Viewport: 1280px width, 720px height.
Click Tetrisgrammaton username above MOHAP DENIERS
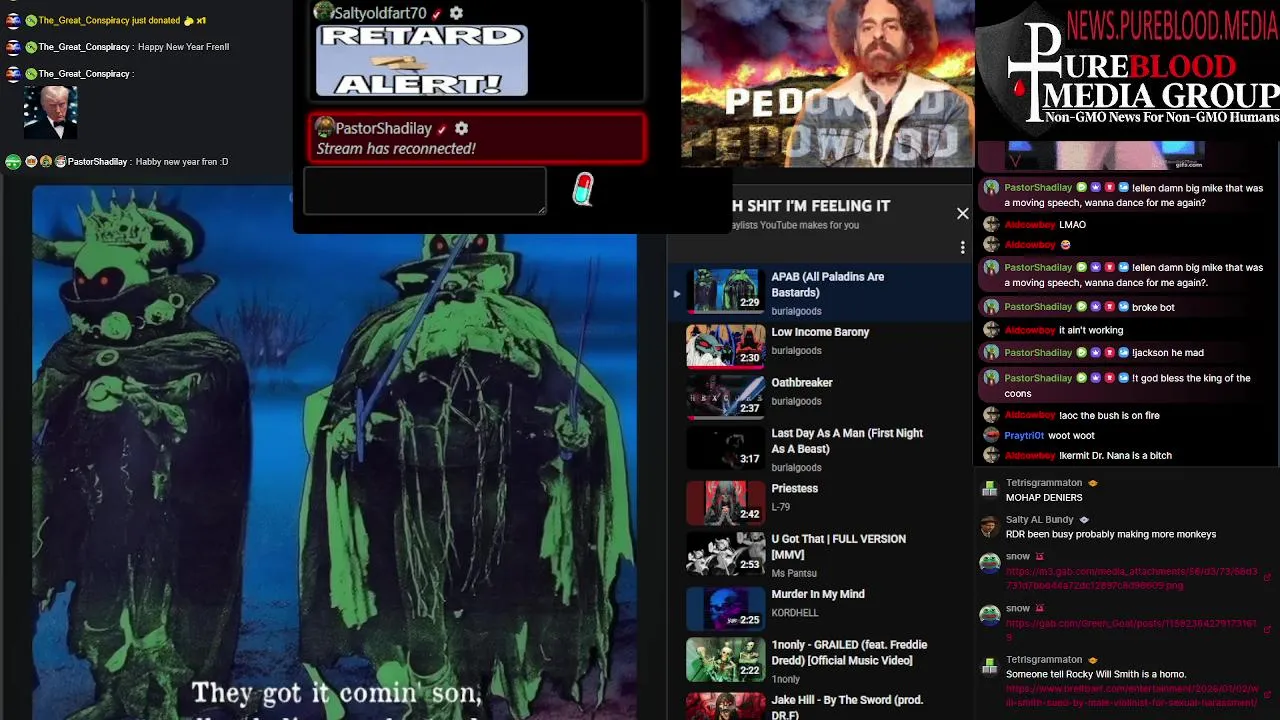(x=1044, y=483)
